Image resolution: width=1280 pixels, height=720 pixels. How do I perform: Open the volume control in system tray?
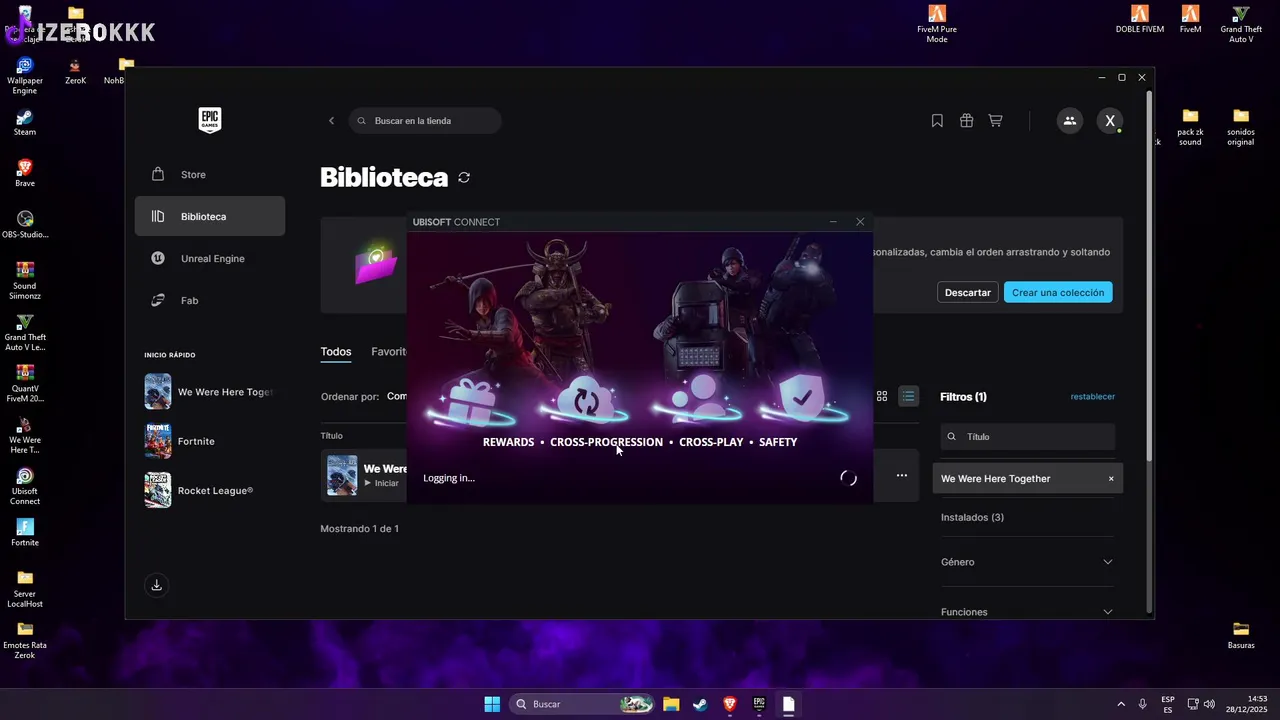coord(1210,704)
